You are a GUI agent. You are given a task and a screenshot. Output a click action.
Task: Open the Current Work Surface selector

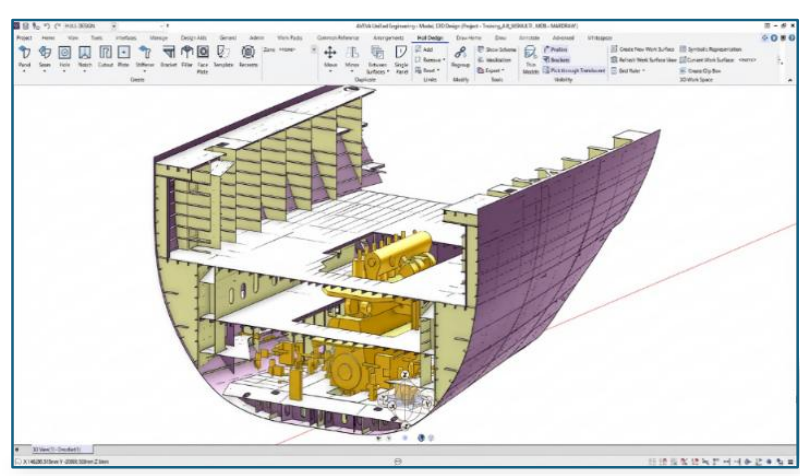click(717, 60)
